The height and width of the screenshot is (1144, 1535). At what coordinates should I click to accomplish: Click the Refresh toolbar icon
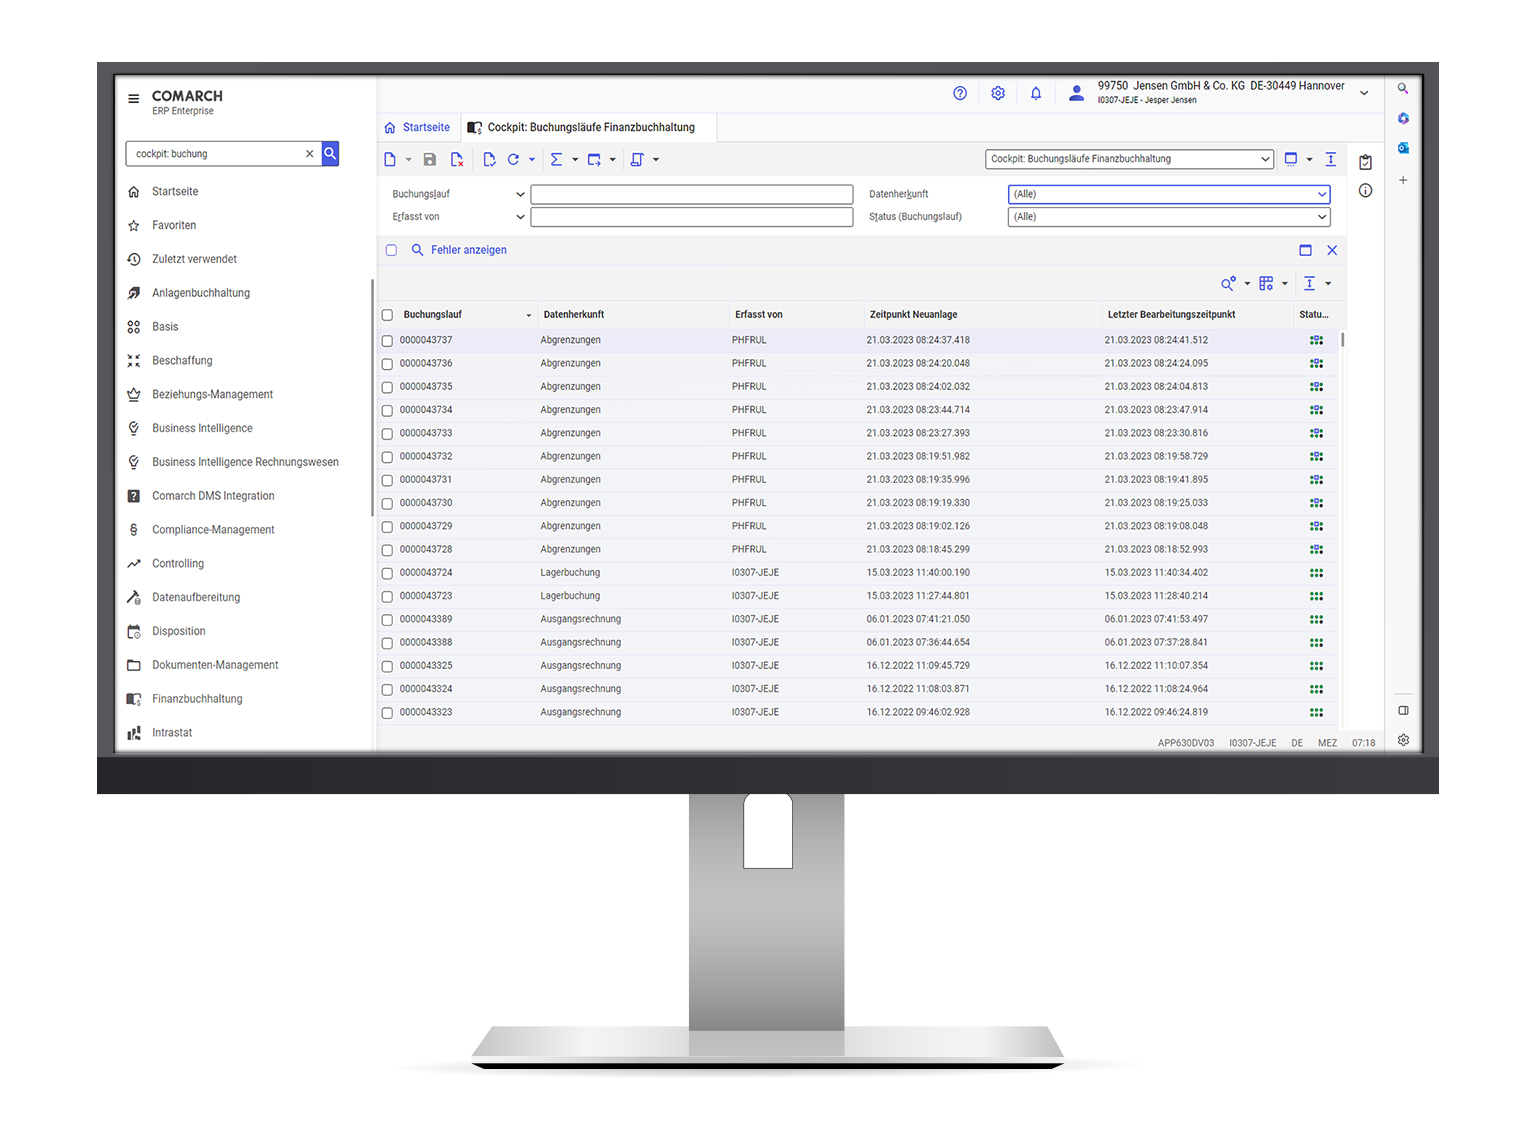click(513, 160)
